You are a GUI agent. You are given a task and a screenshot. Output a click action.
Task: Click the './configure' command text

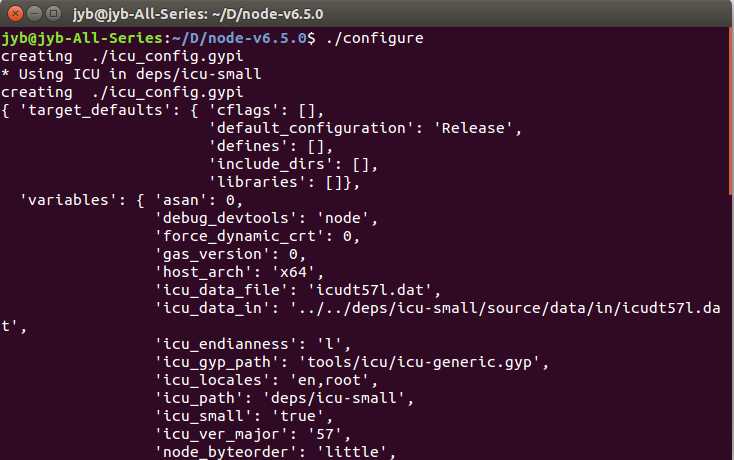coord(374,38)
